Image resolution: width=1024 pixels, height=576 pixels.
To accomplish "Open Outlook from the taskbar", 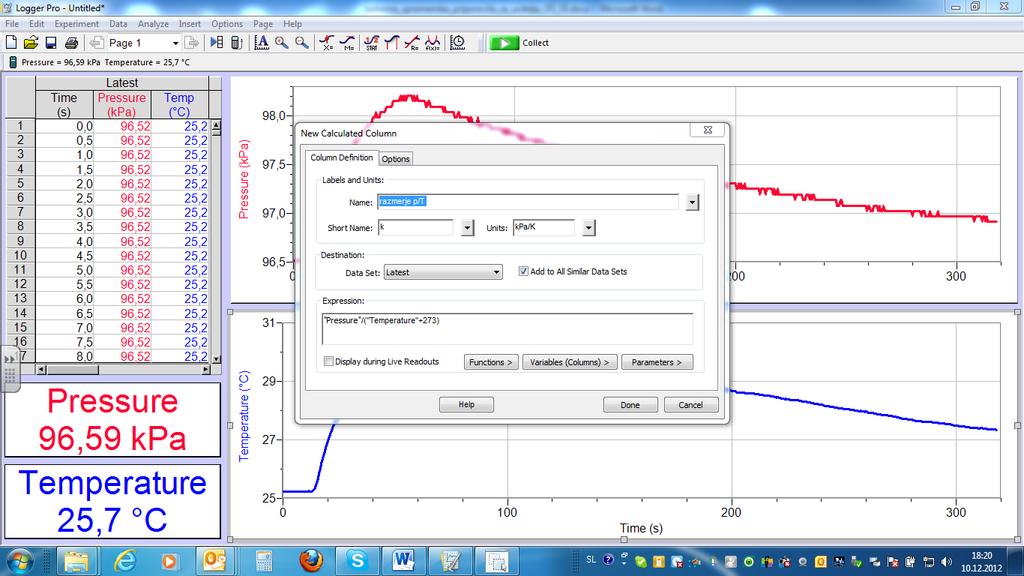I will point(216,561).
